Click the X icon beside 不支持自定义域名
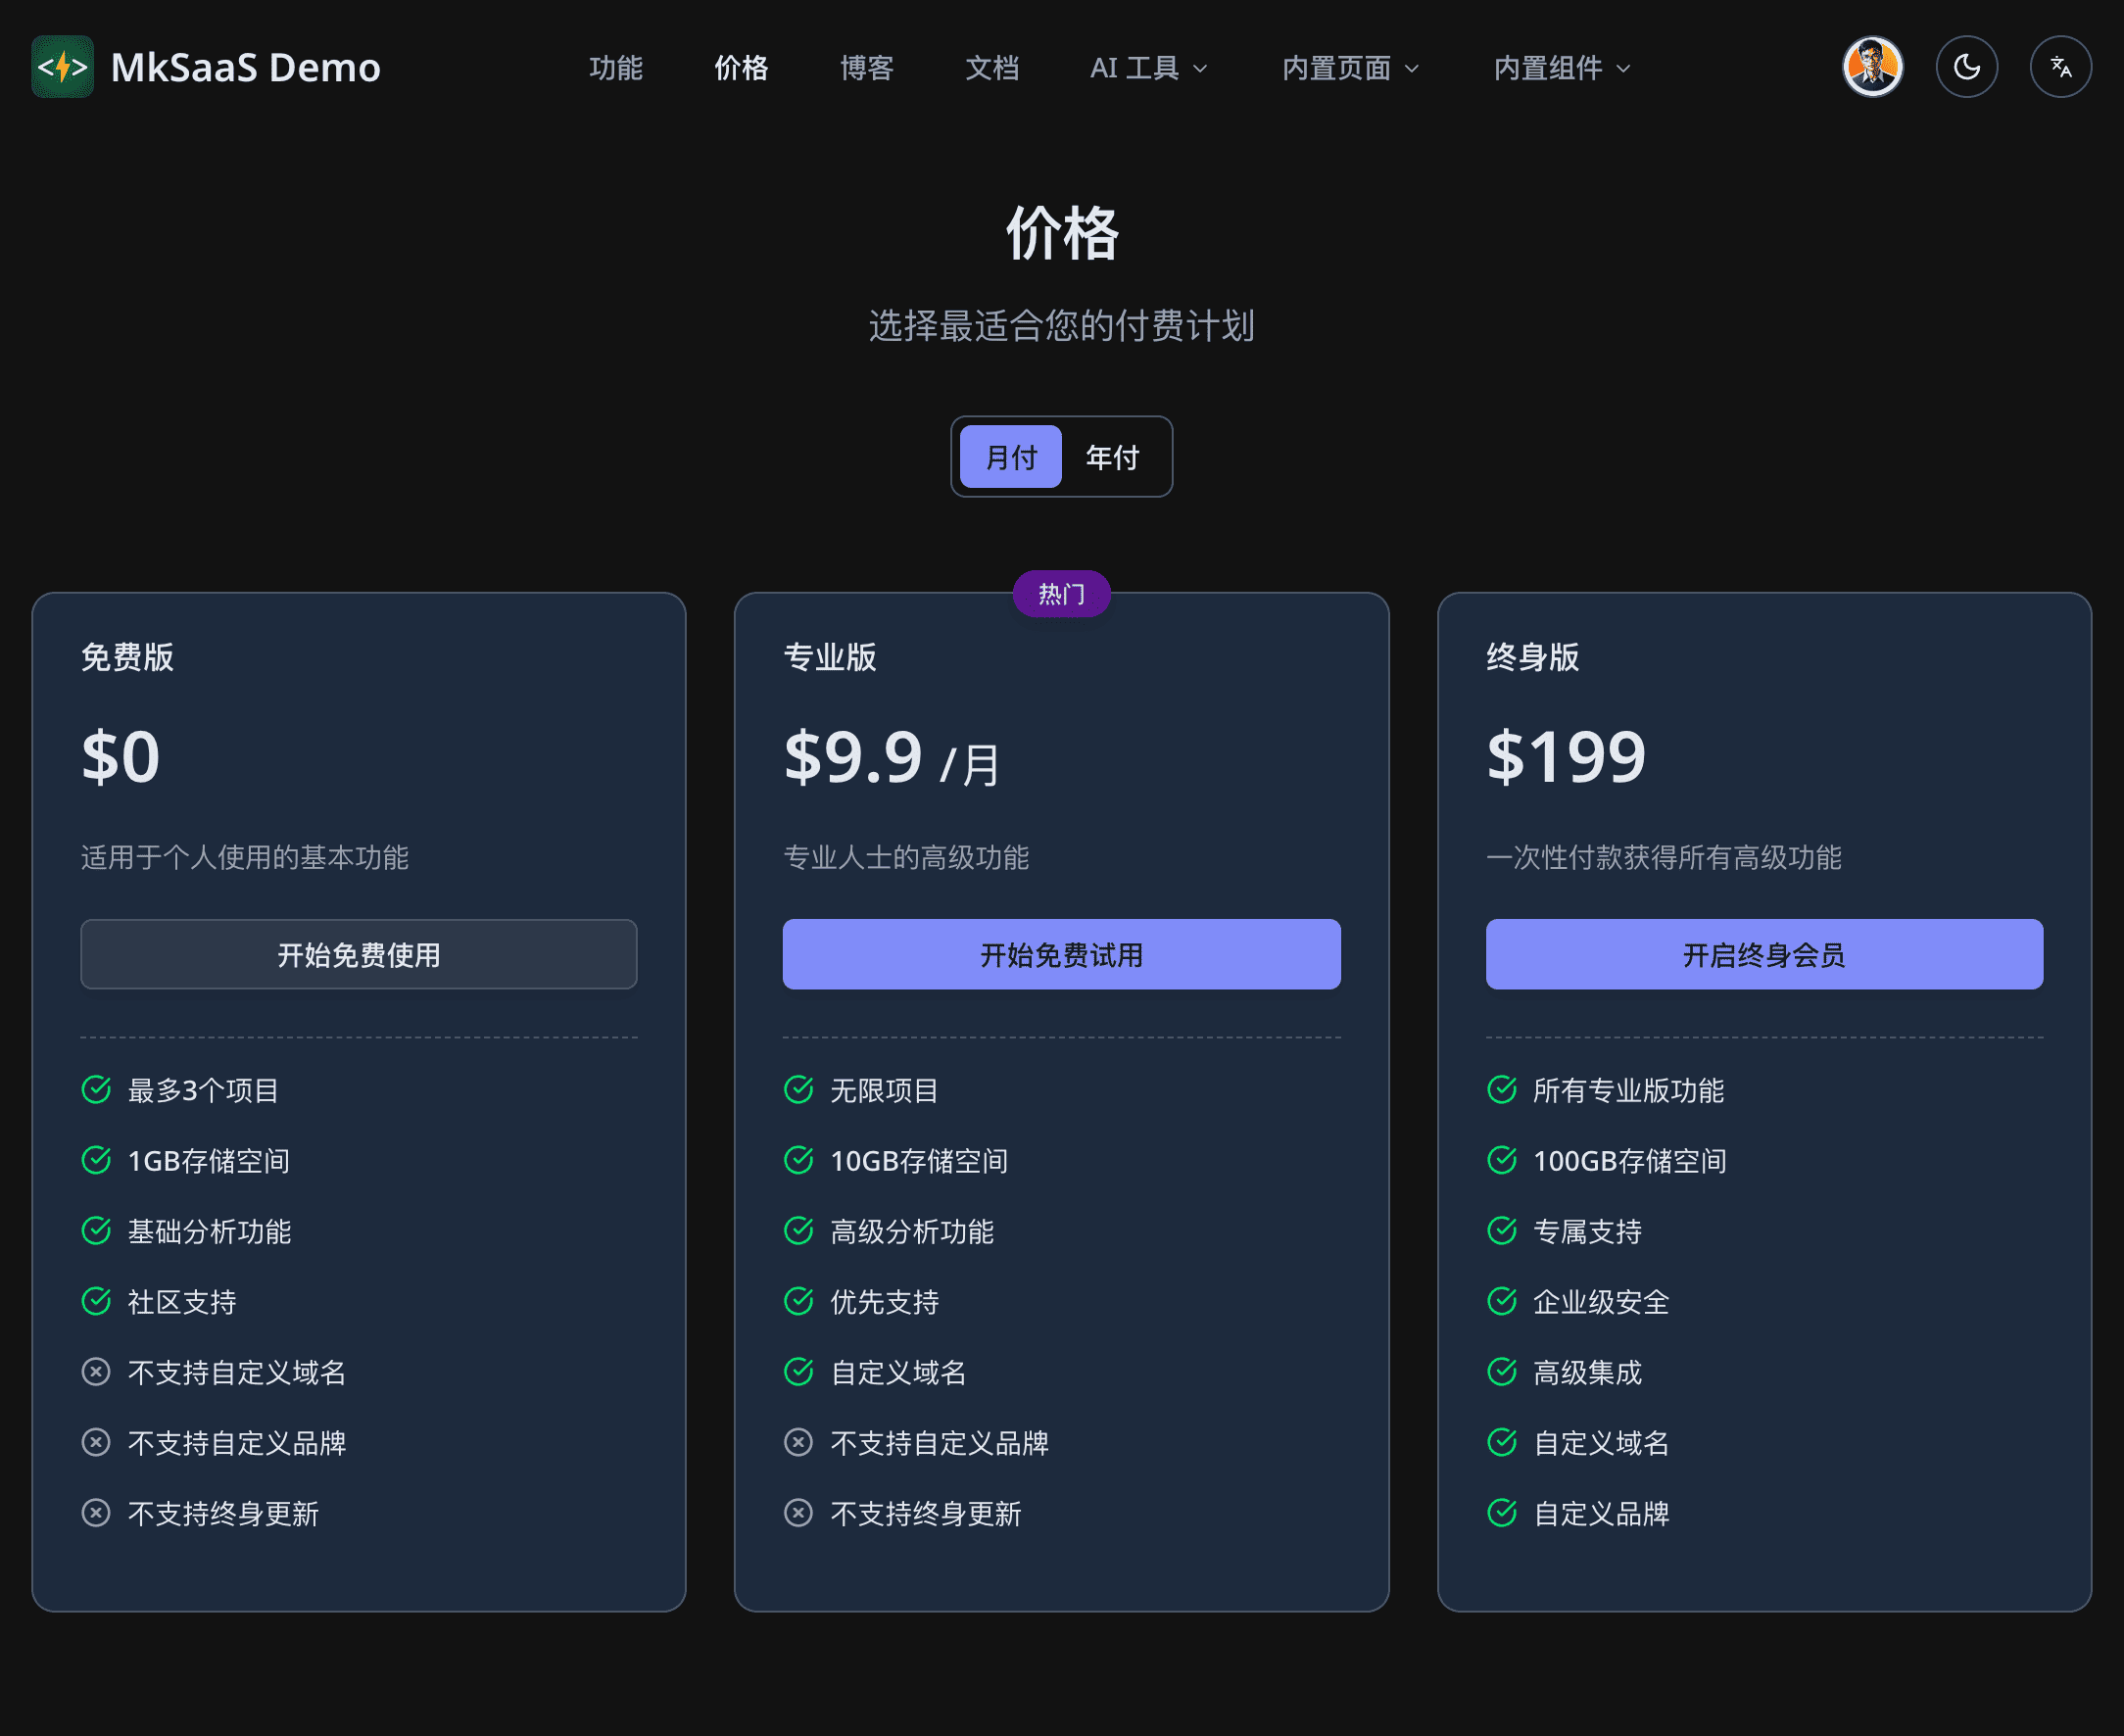 [x=96, y=1371]
